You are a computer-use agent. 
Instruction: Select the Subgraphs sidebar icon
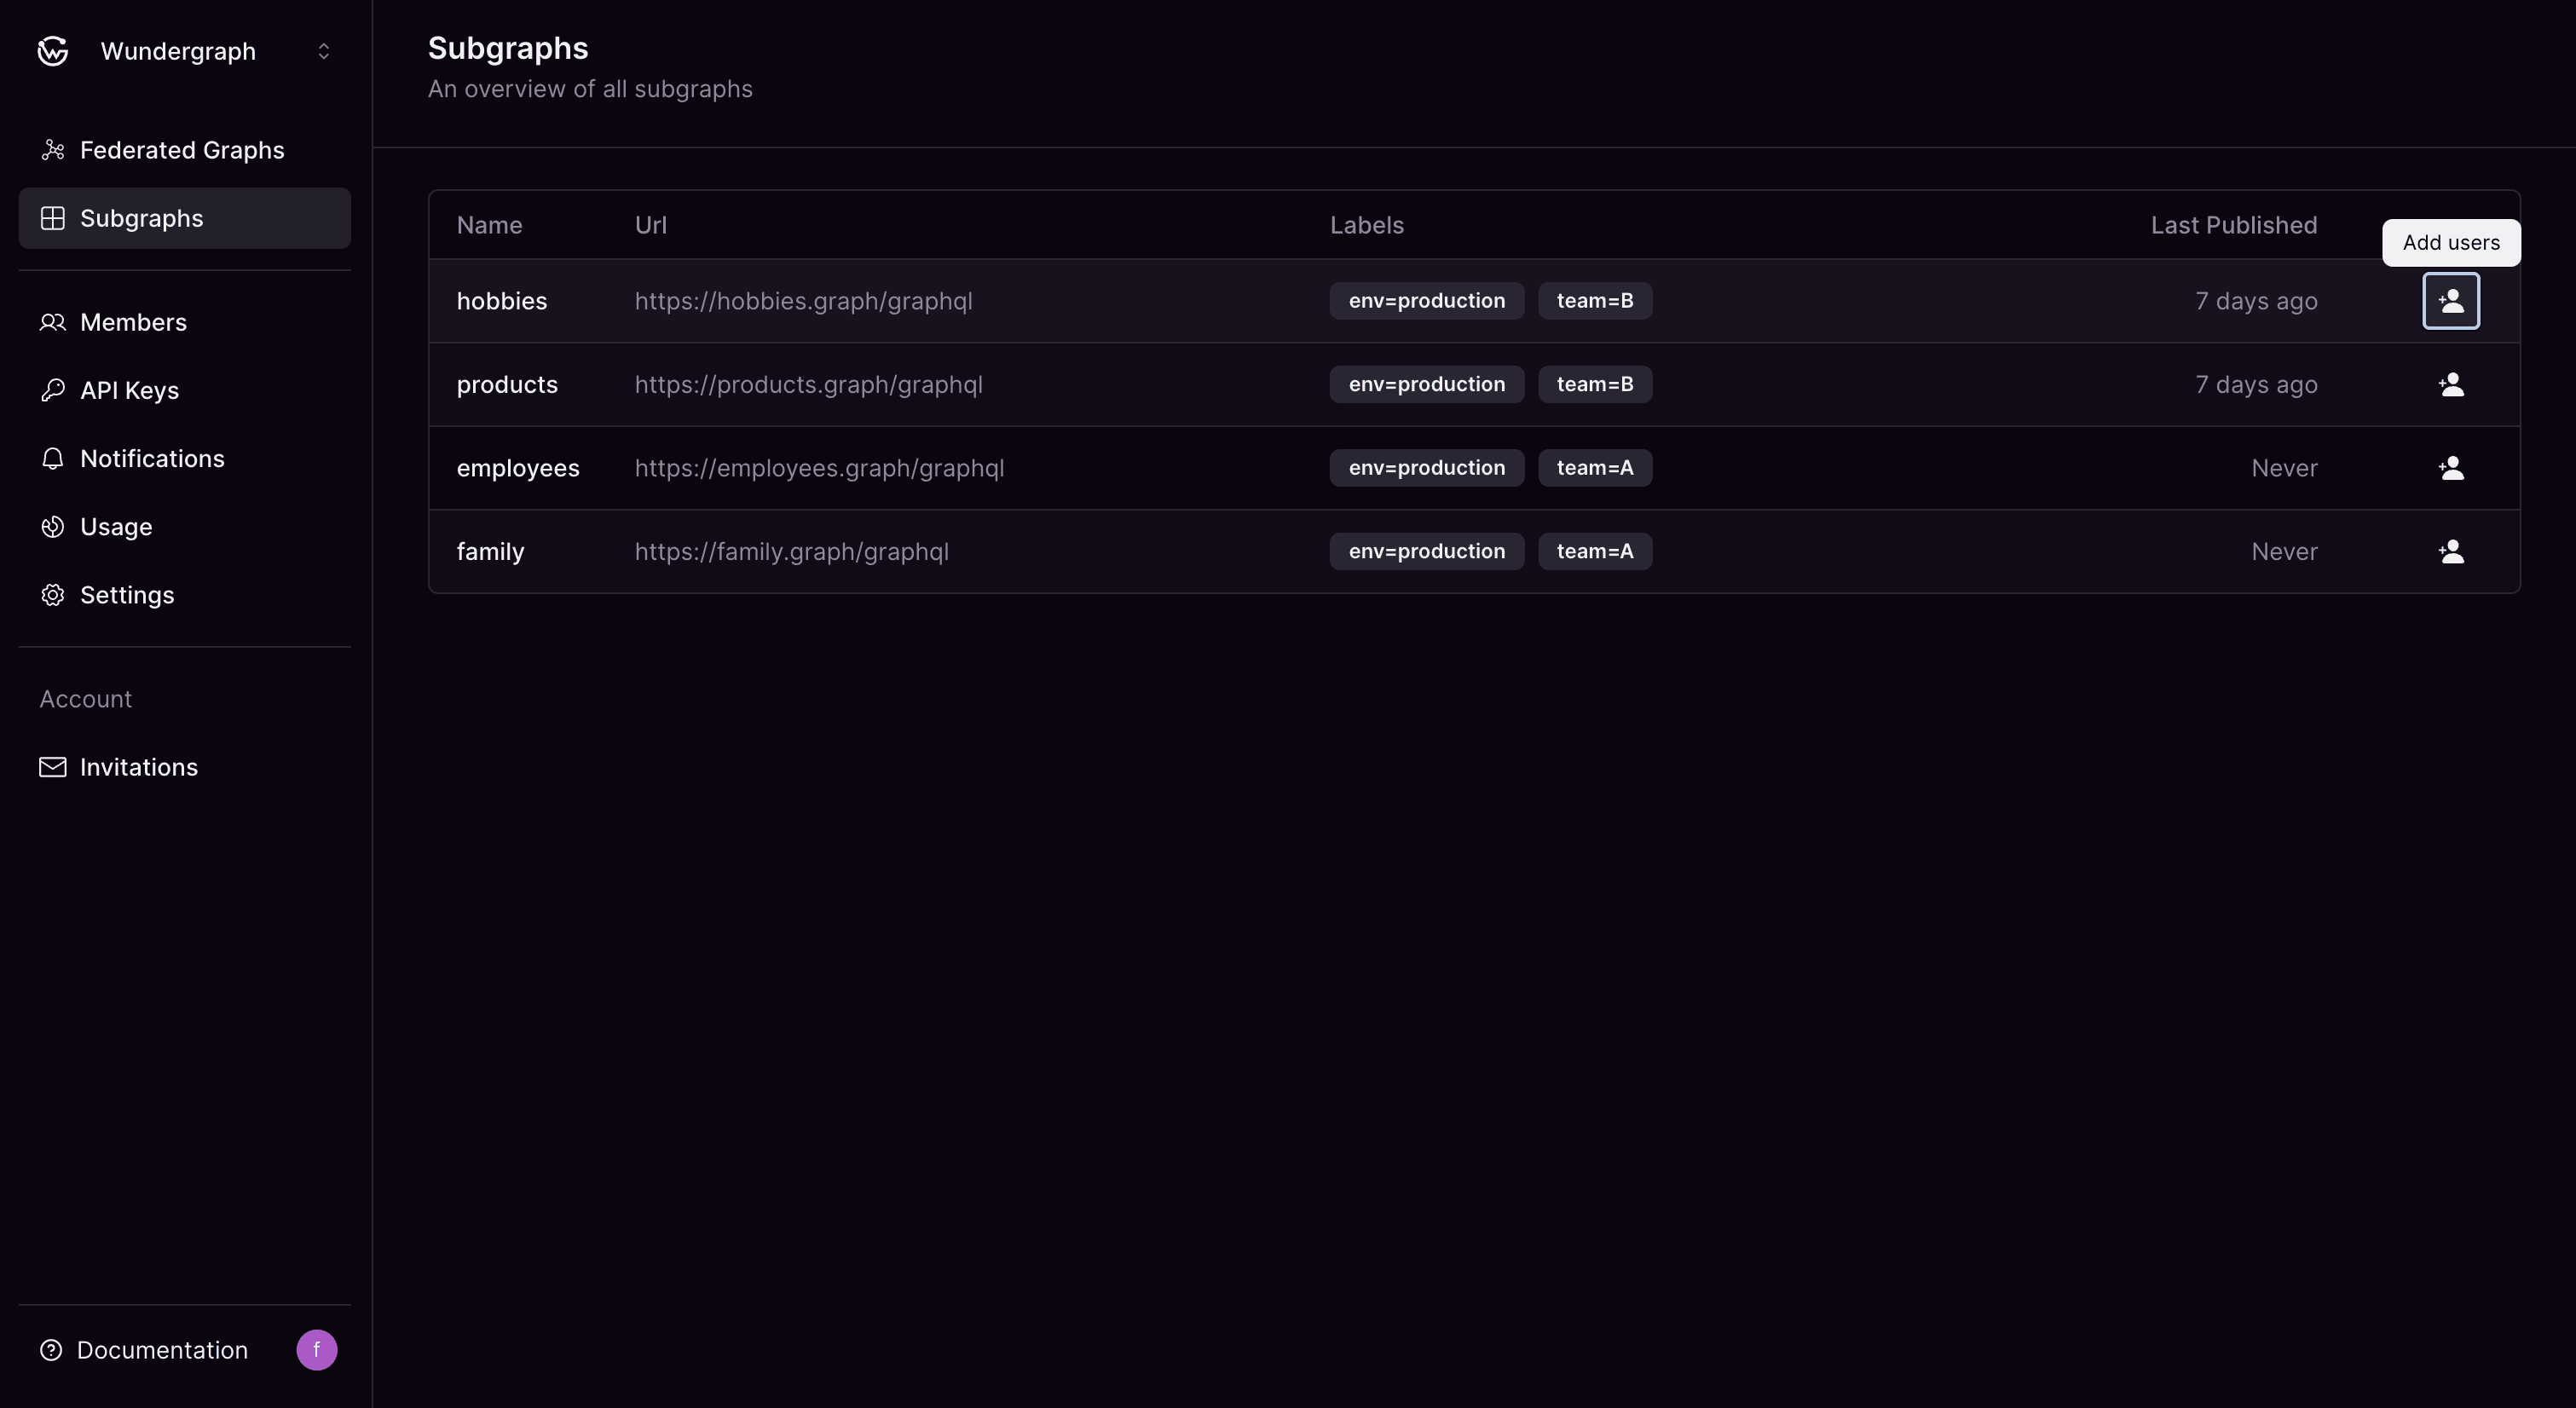[54, 217]
